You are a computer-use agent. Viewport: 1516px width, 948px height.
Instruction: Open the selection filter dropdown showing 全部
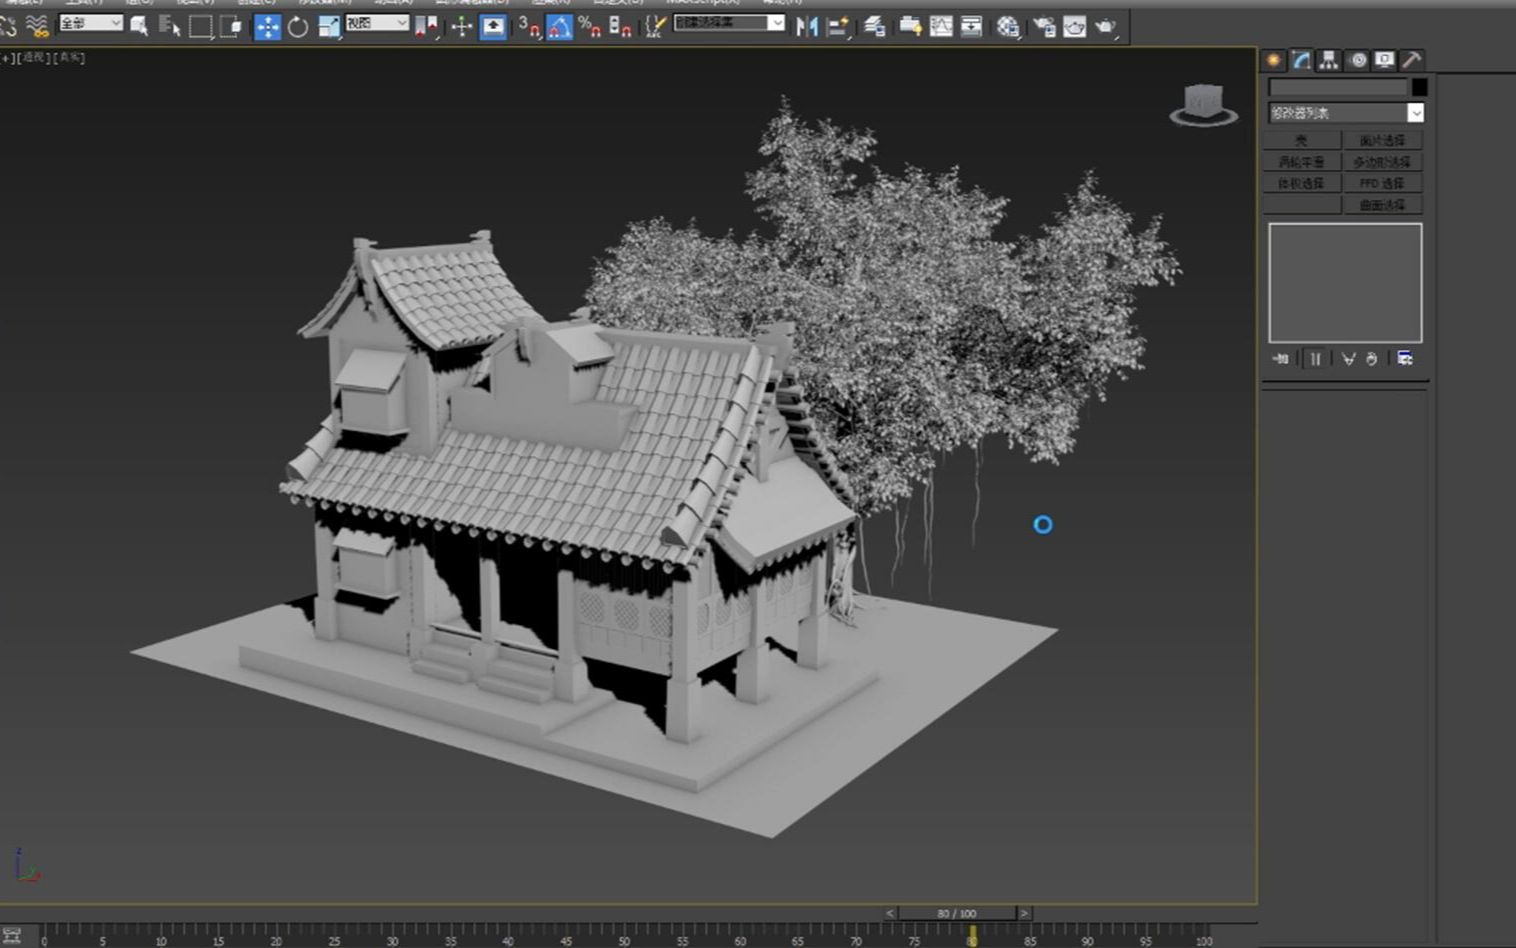tap(91, 23)
